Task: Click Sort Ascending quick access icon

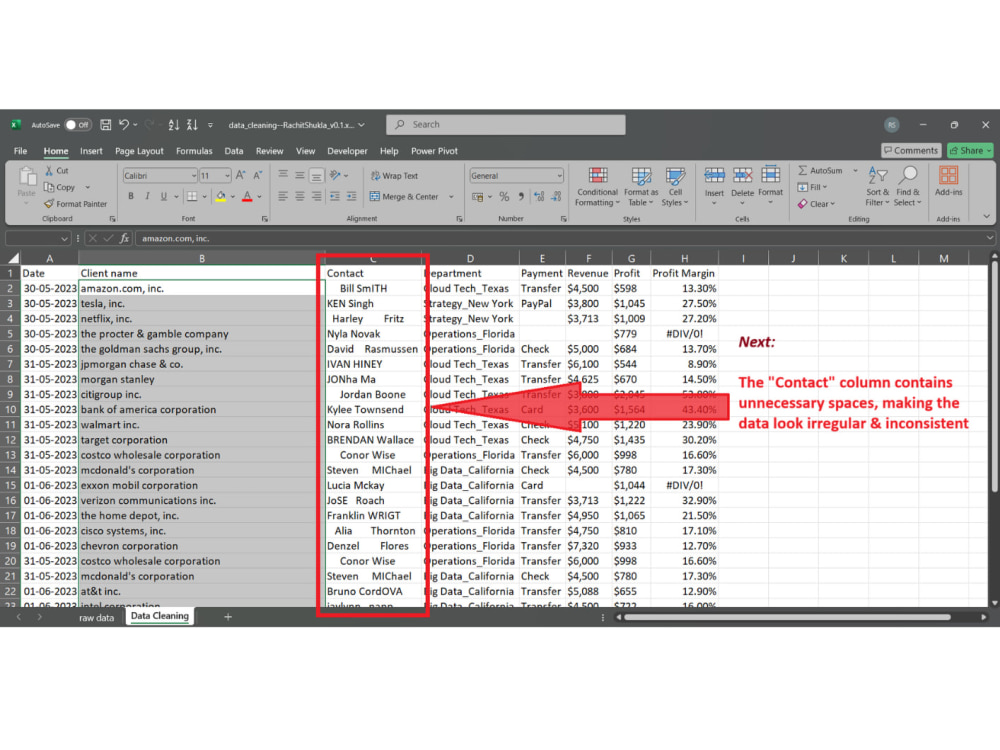Action: pyautogui.click(x=173, y=125)
